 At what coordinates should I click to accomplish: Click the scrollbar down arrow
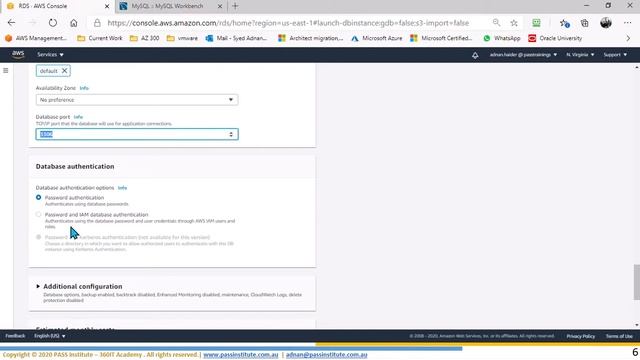pos(636,325)
